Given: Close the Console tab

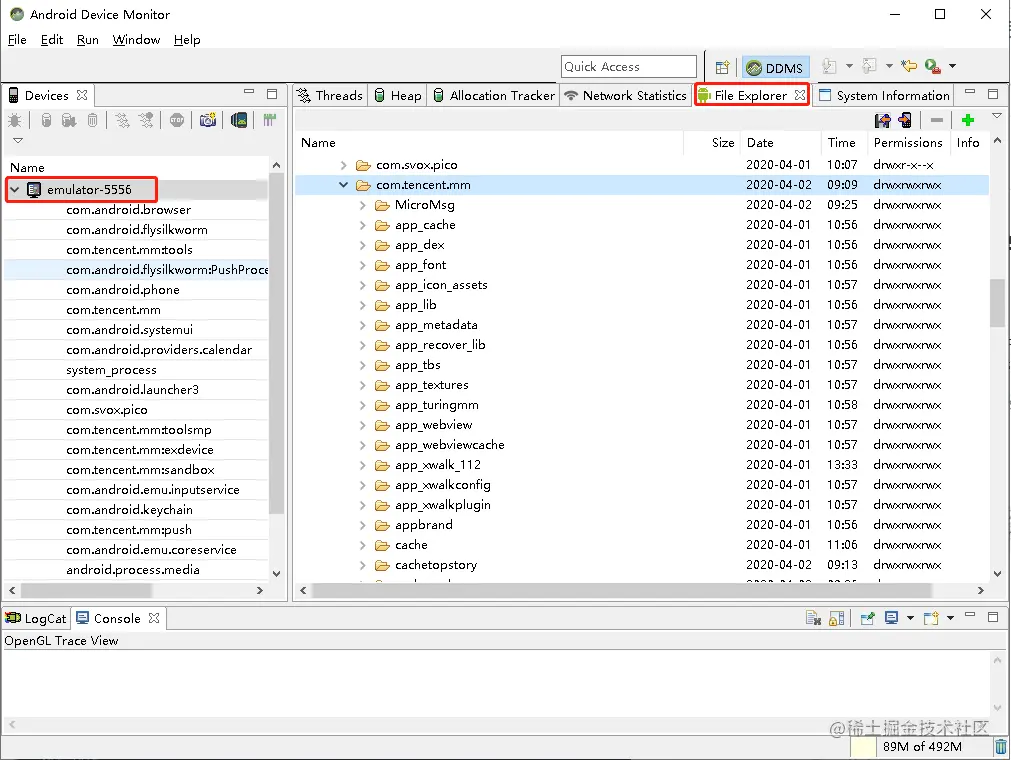Looking at the screenshot, I should point(153,618).
